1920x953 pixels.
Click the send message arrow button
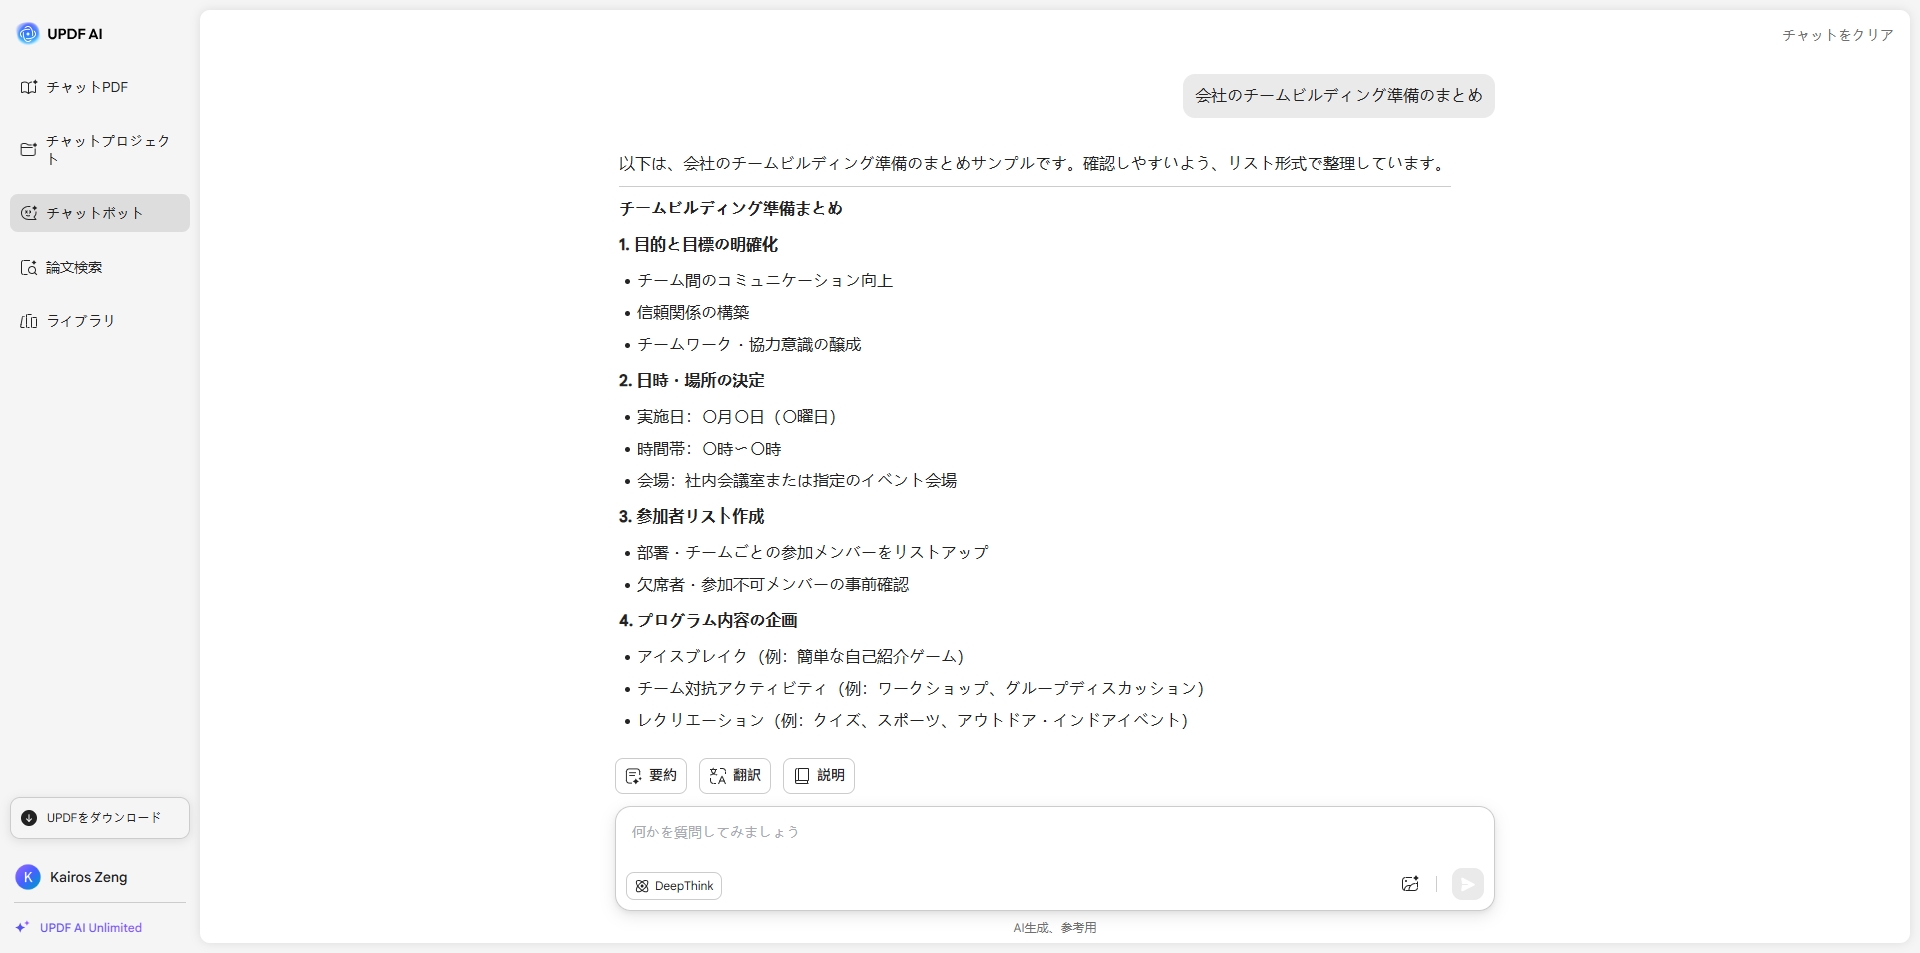(x=1467, y=884)
